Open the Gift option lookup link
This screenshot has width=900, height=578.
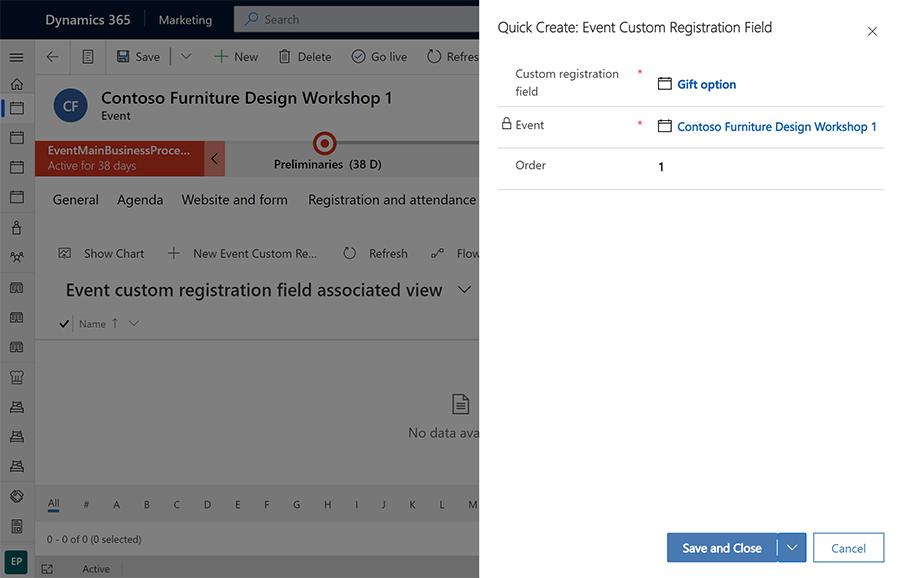coord(706,85)
